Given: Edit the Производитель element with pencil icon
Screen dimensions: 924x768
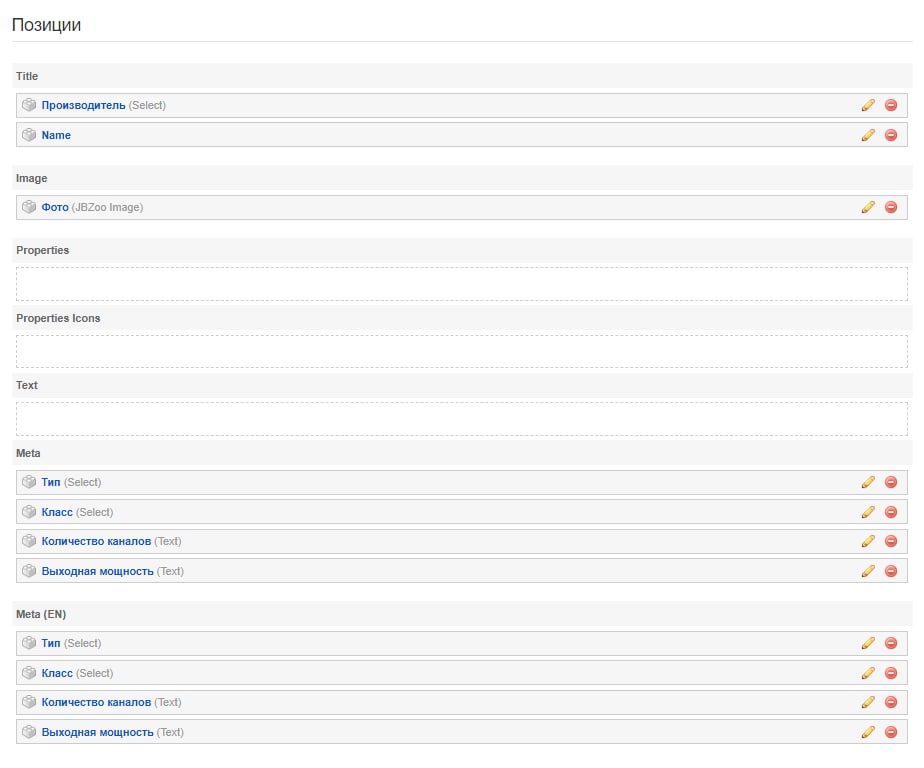Looking at the screenshot, I should click(867, 105).
